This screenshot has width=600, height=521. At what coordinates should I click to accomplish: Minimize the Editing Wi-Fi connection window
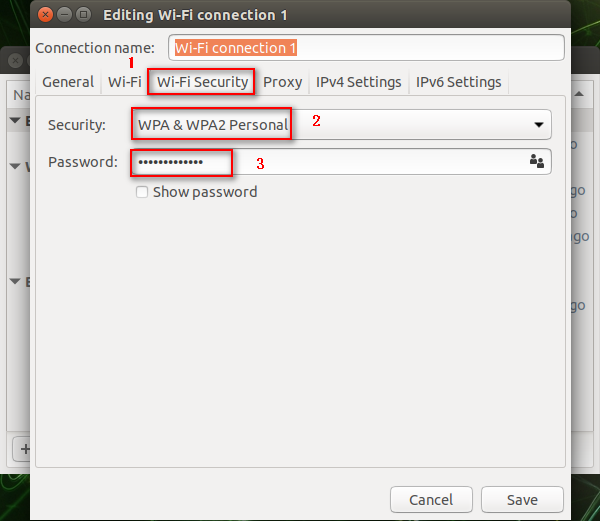tap(64, 15)
